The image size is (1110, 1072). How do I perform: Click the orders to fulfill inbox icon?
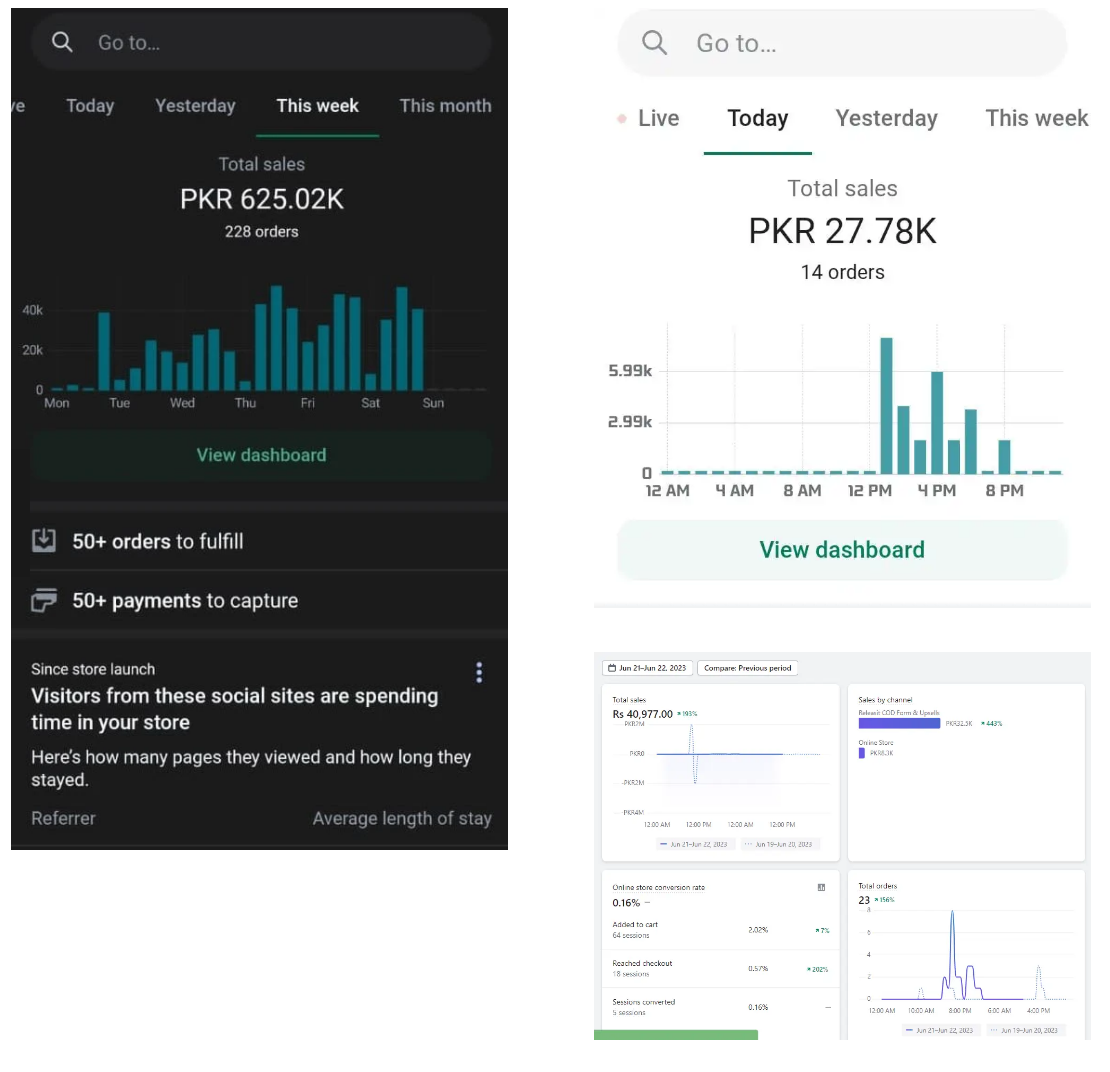point(44,541)
